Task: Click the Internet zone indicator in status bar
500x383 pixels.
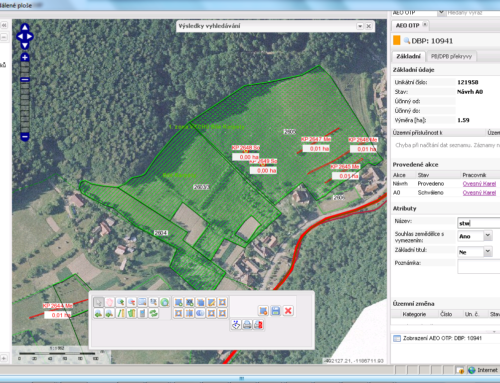Action: point(483,370)
